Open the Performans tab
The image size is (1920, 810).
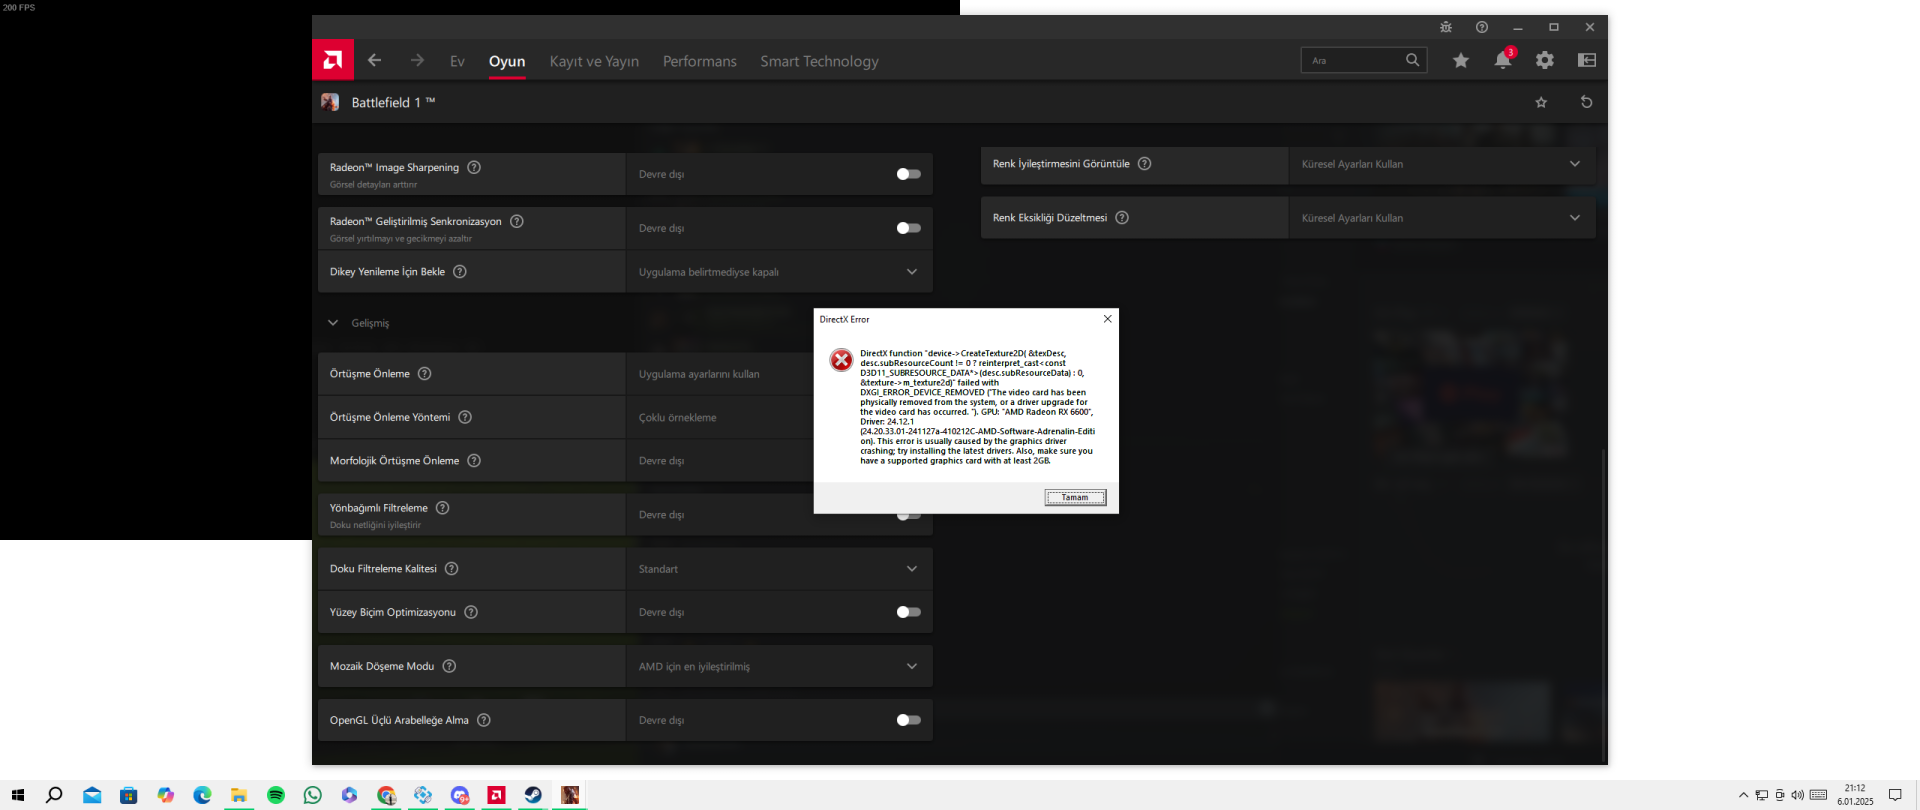click(700, 61)
